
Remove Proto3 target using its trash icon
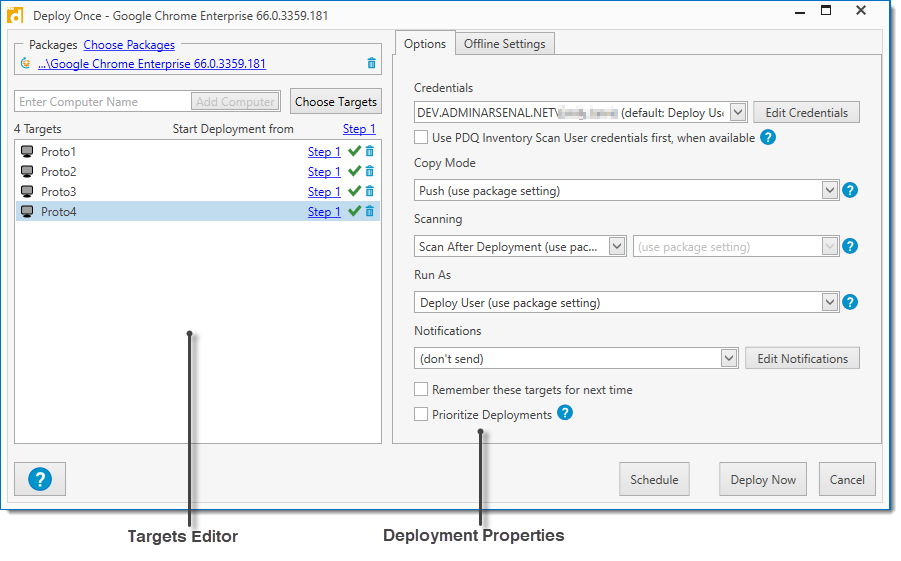coord(369,192)
